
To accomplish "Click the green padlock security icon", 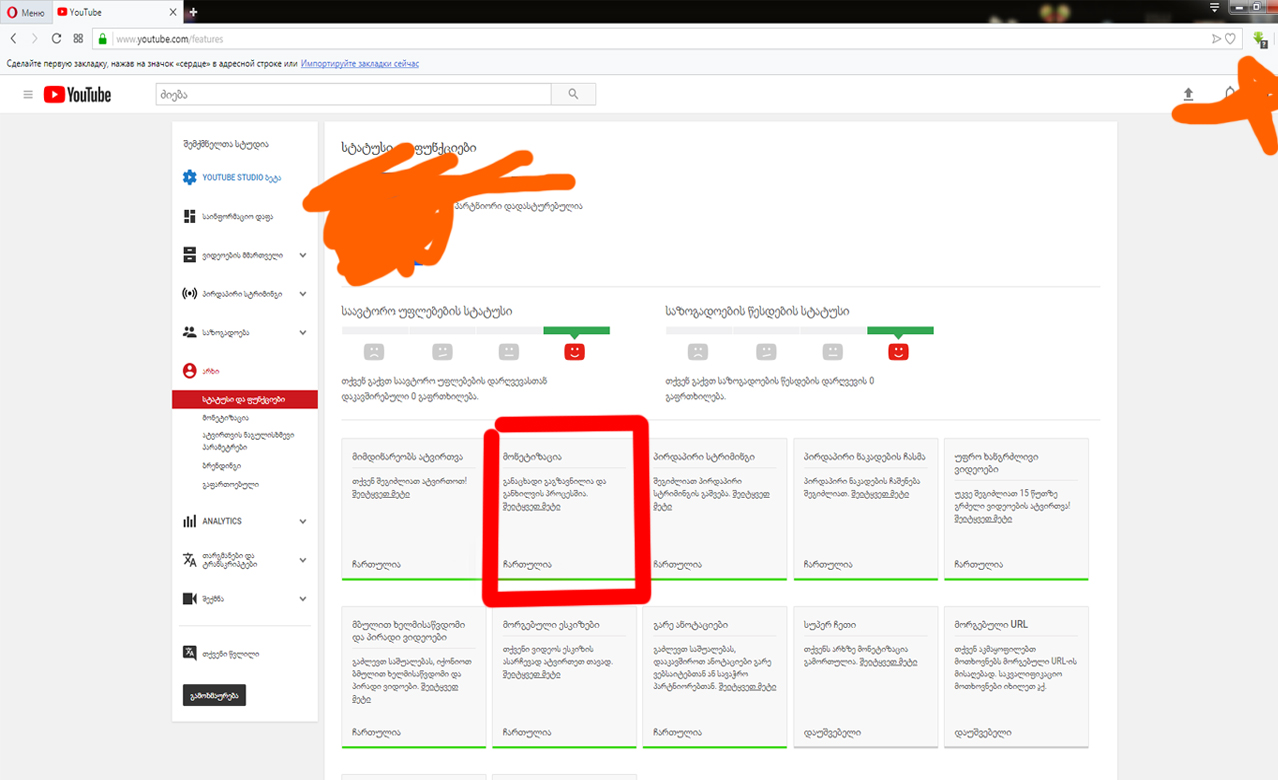I will point(102,39).
